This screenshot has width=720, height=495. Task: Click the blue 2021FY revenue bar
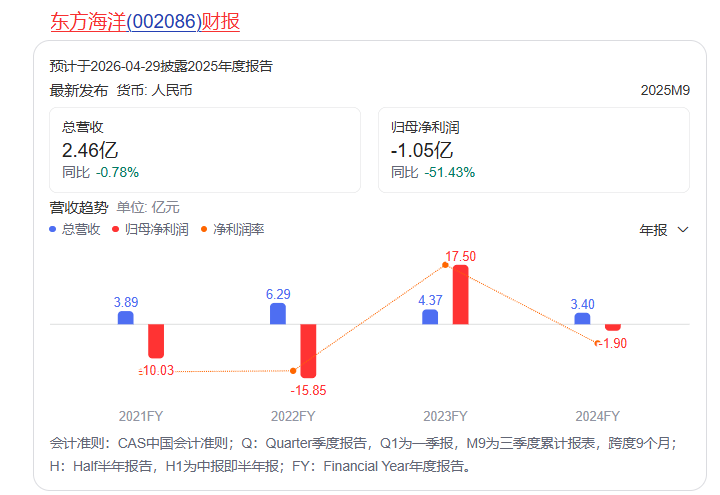coord(125,318)
